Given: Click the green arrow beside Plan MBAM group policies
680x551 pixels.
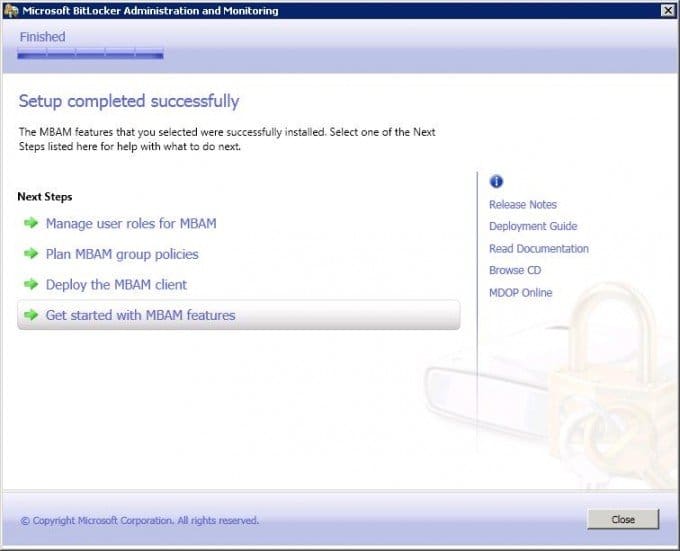Looking at the screenshot, I should tap(31, 254).
